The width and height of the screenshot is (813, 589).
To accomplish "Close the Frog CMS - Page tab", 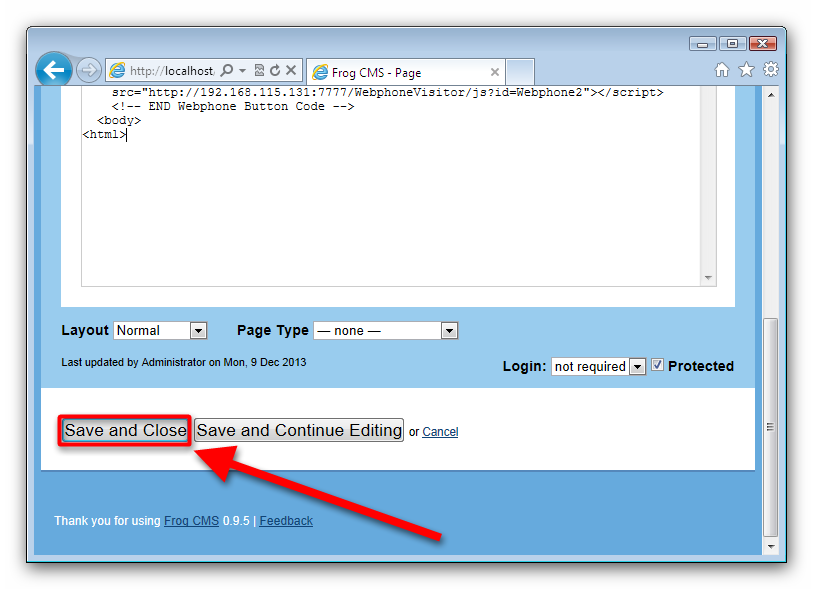I will [x=494, y=72].
